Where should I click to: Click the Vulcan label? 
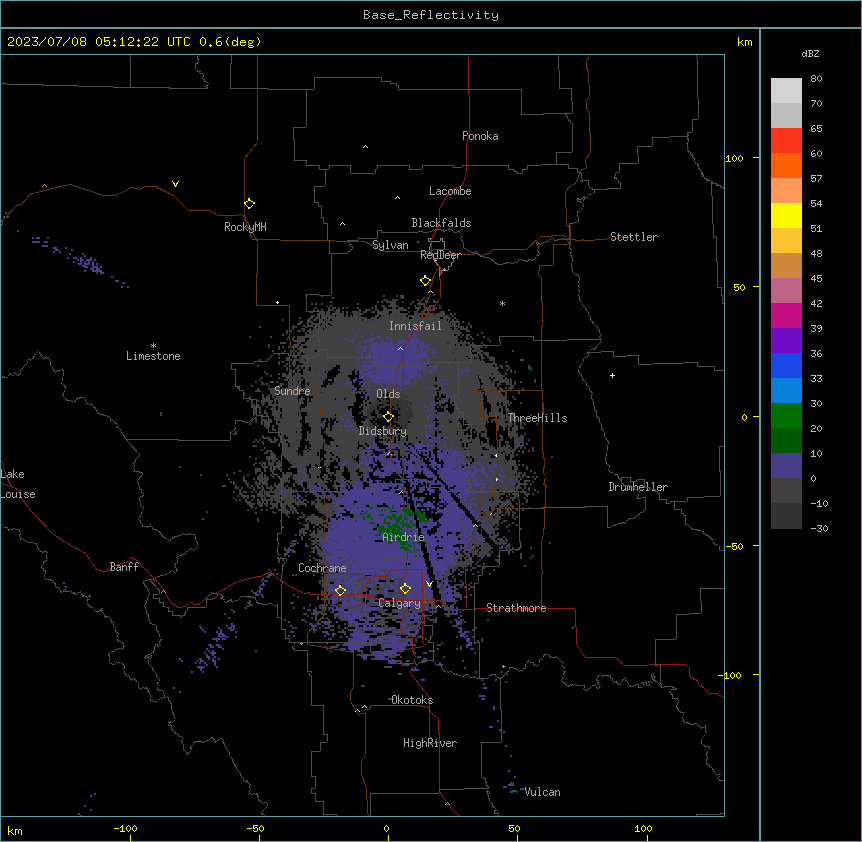tap(542, 792)
